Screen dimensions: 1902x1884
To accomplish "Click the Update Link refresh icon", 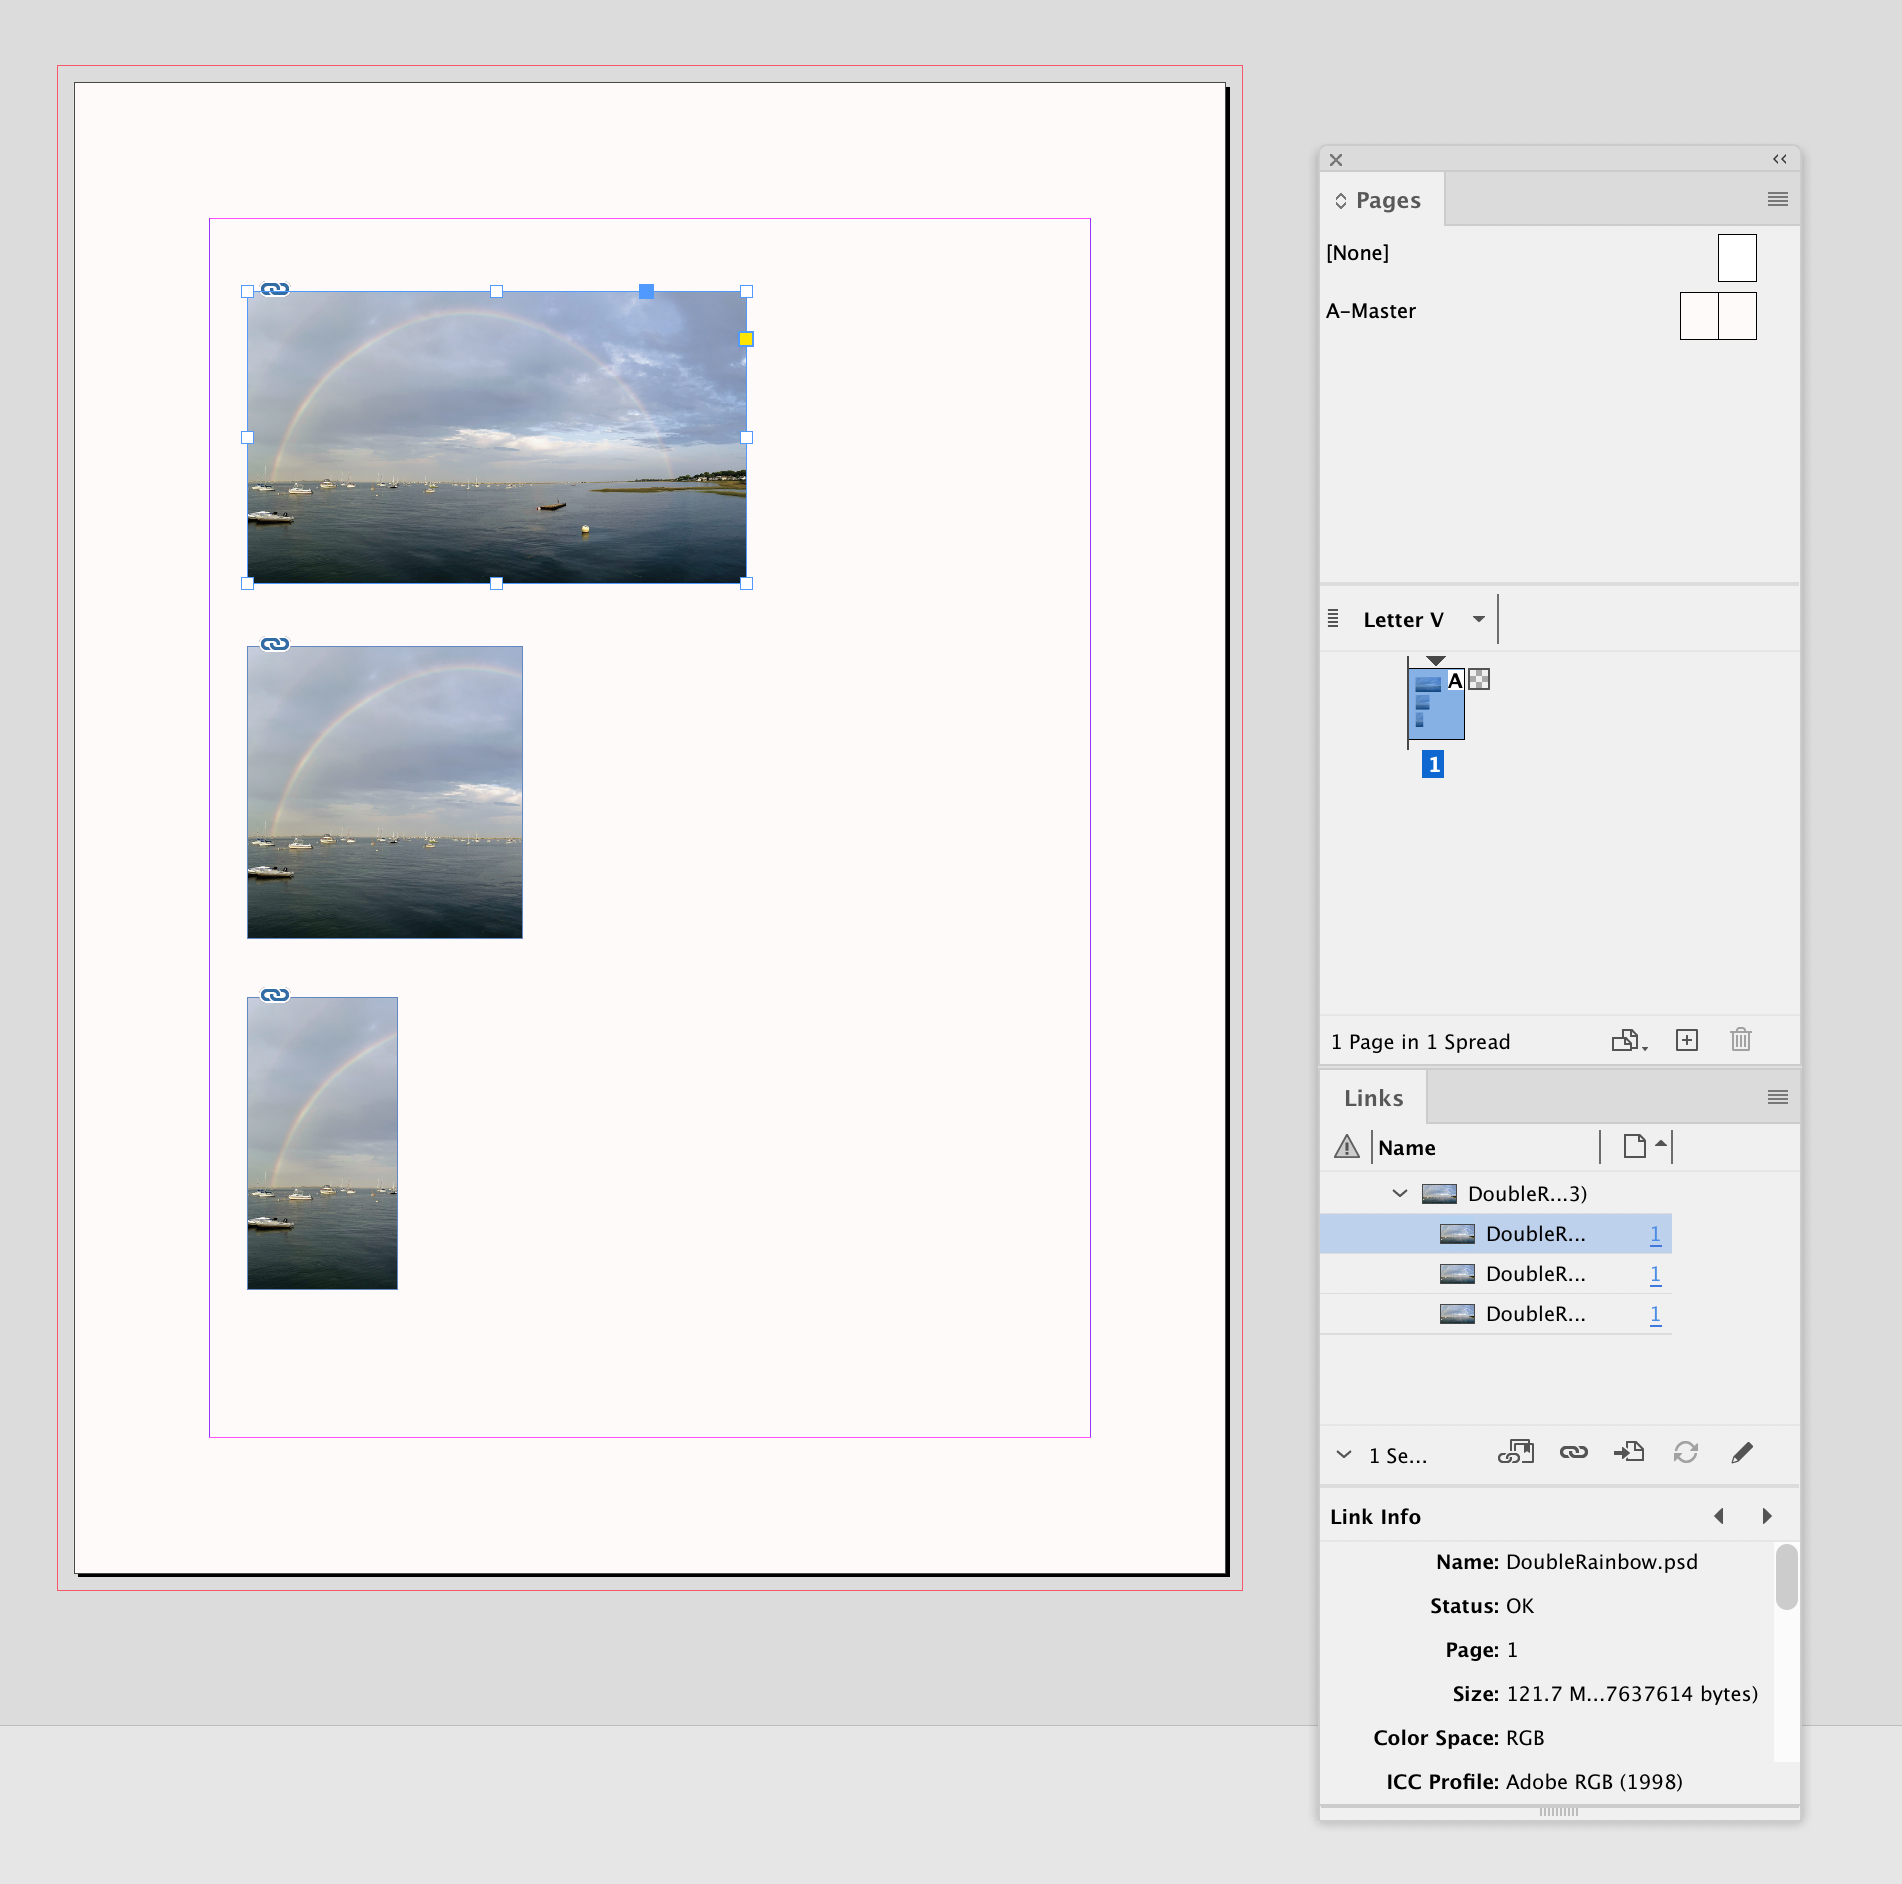I will pos(1686,1452).
